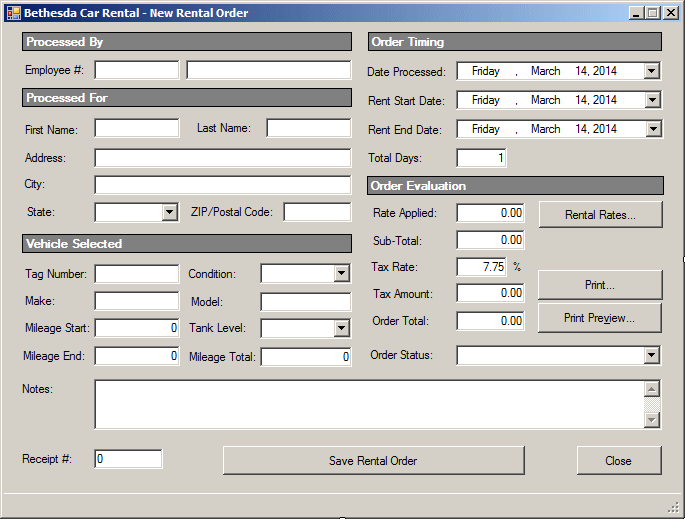685x519 pixels.
Task: Expand the Tank Level combo box
Action: click(x=341, y=329)
